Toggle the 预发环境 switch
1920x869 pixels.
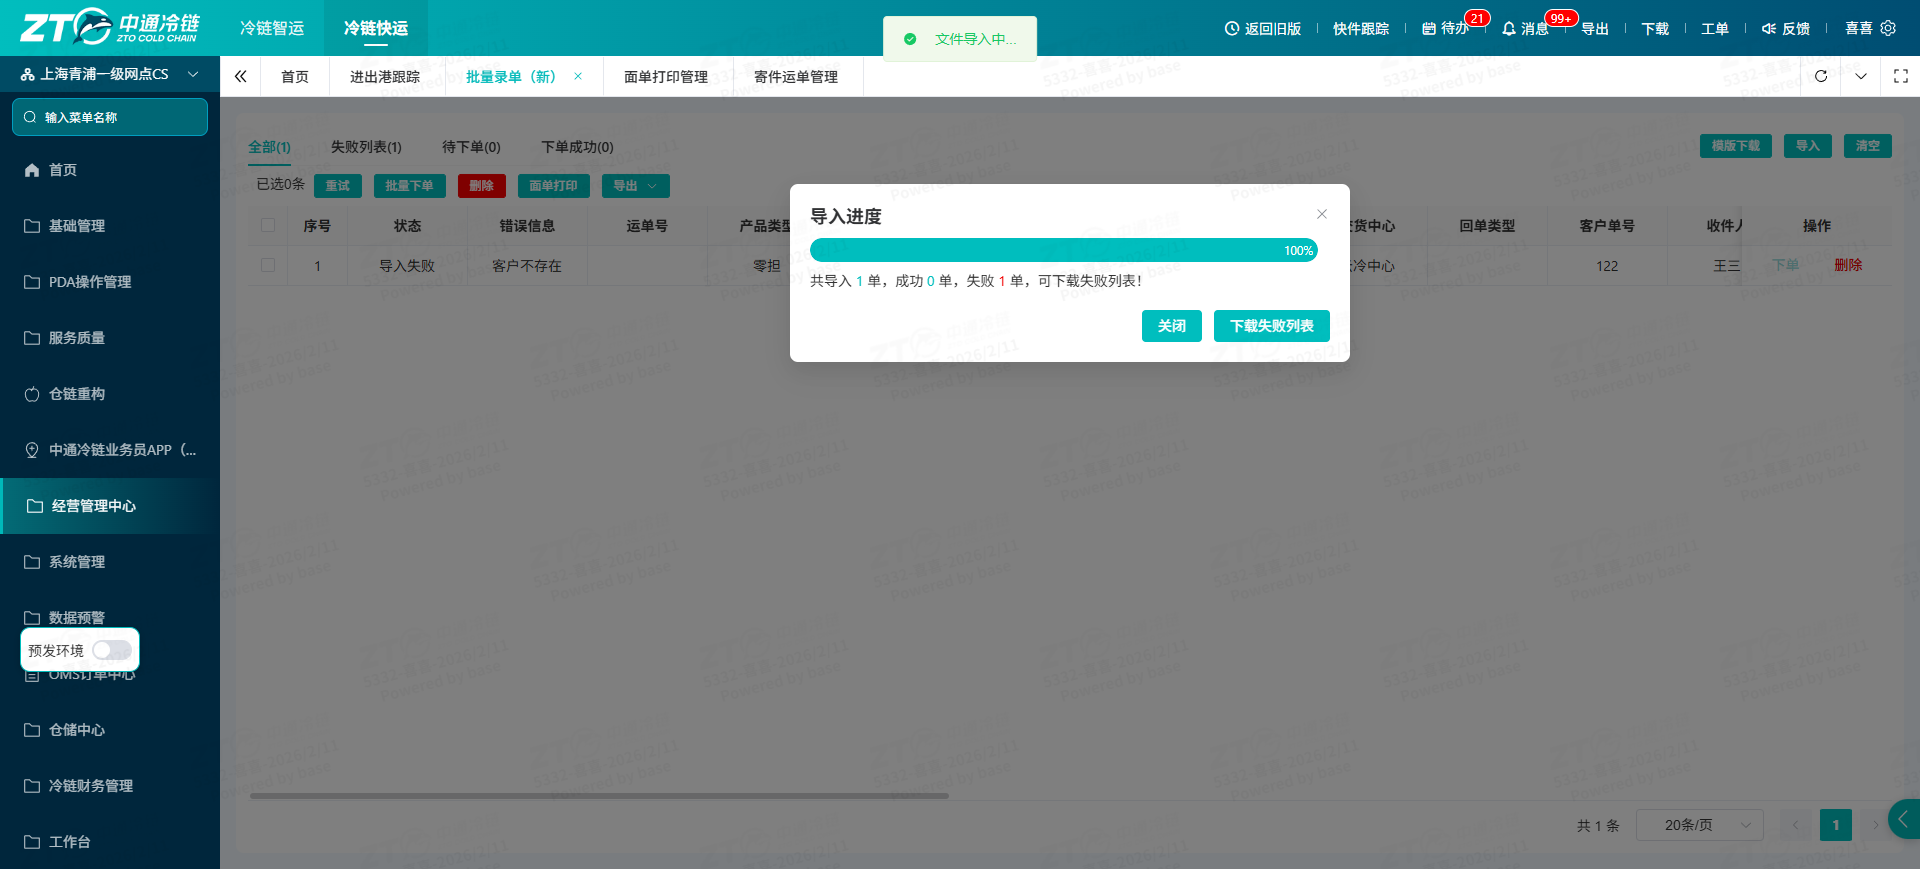point(112,650)
